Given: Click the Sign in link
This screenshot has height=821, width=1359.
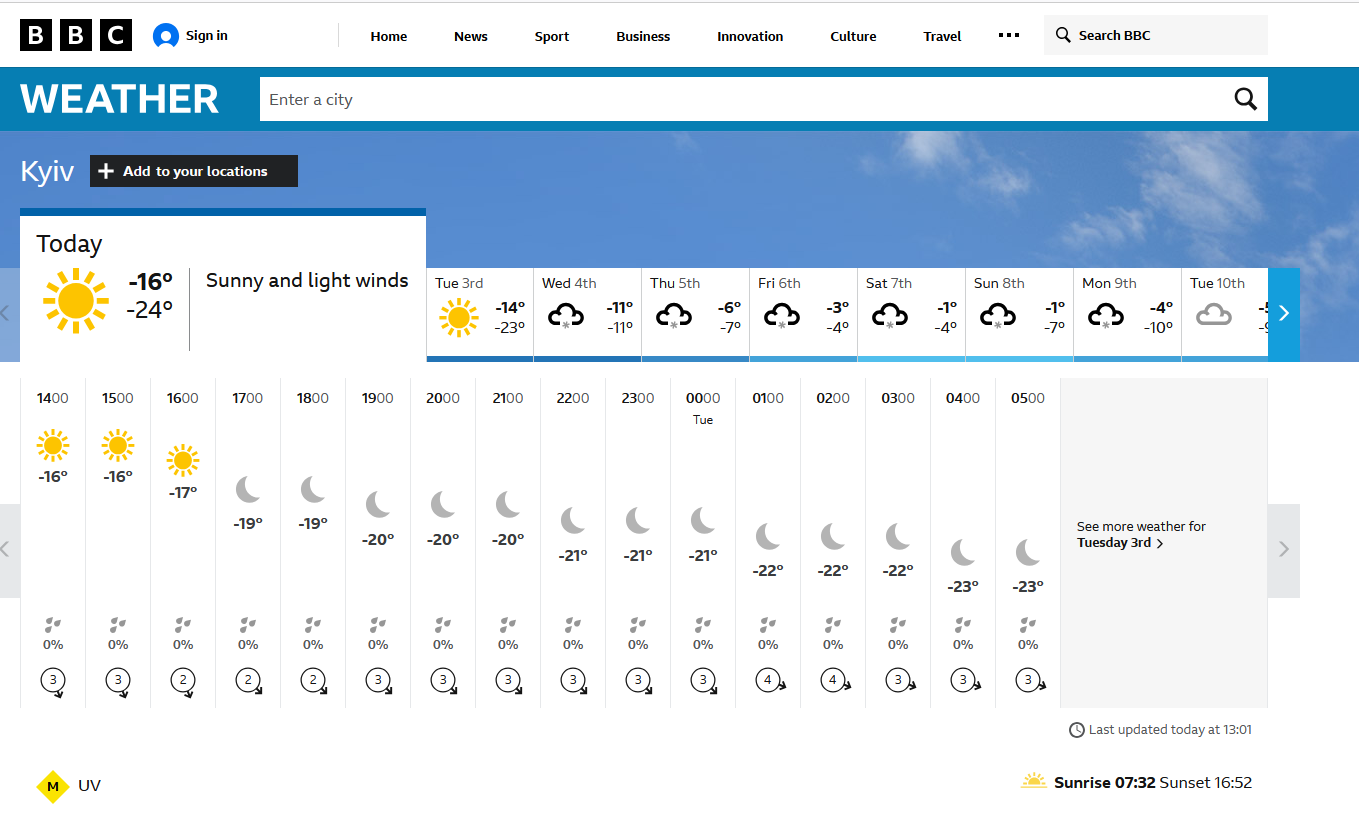Looking at the screenshot, I should point(190,36).
